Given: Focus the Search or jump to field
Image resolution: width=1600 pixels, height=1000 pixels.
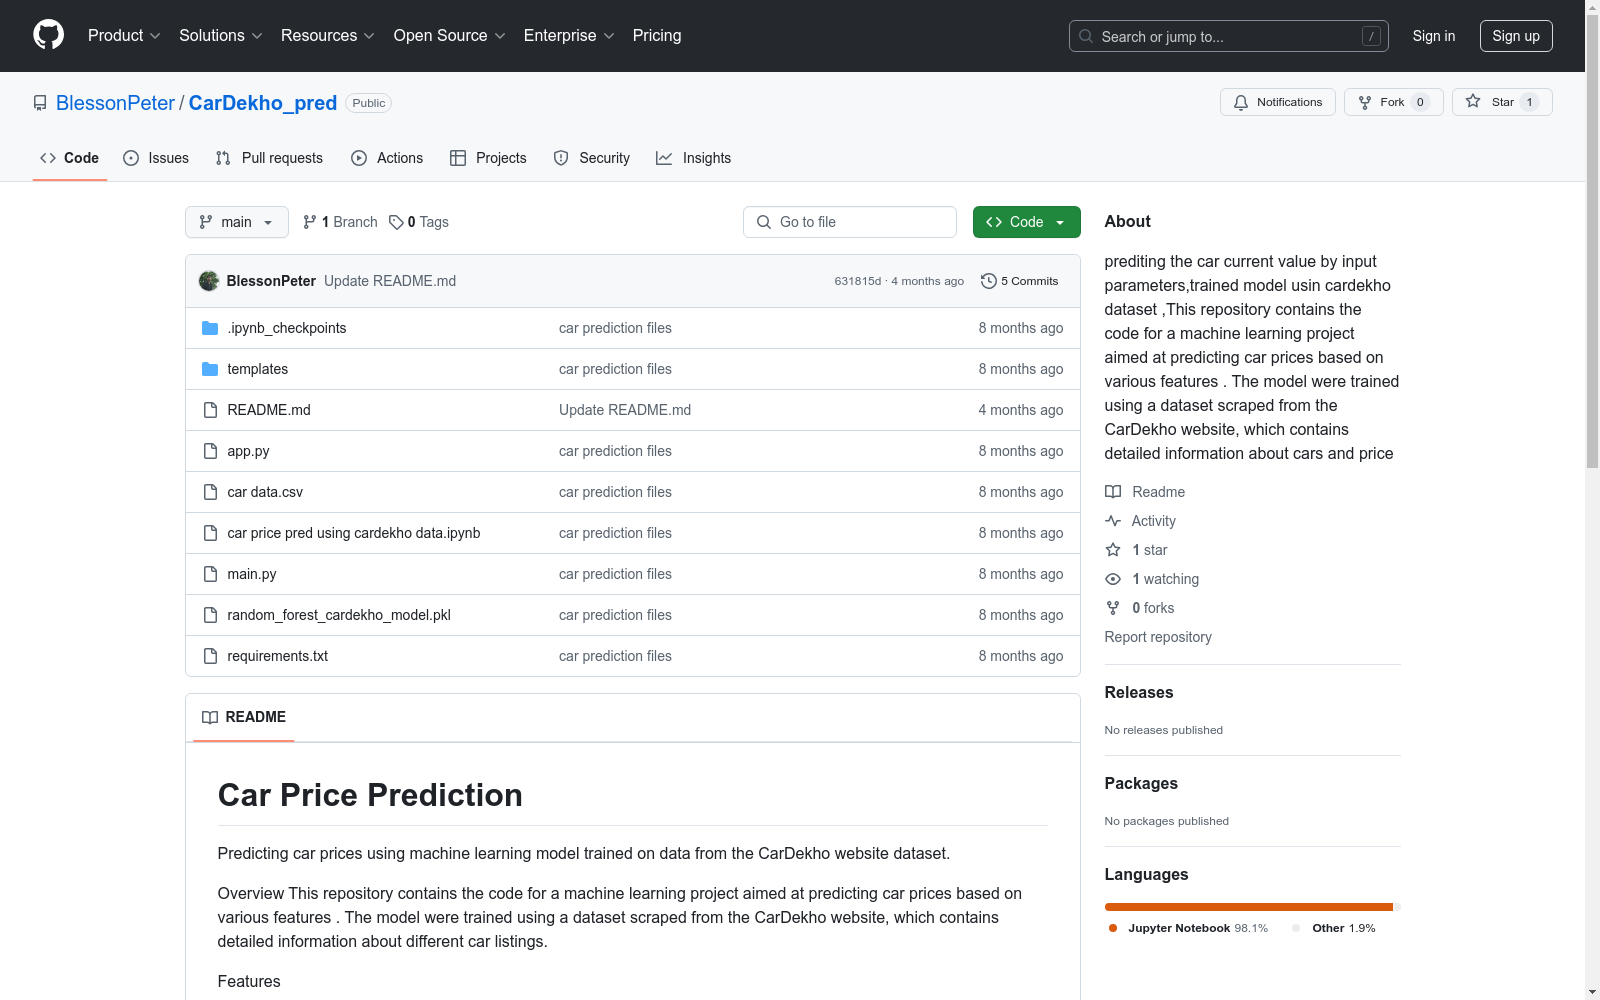Looking at the screenshot, I should coord(1229,36).
